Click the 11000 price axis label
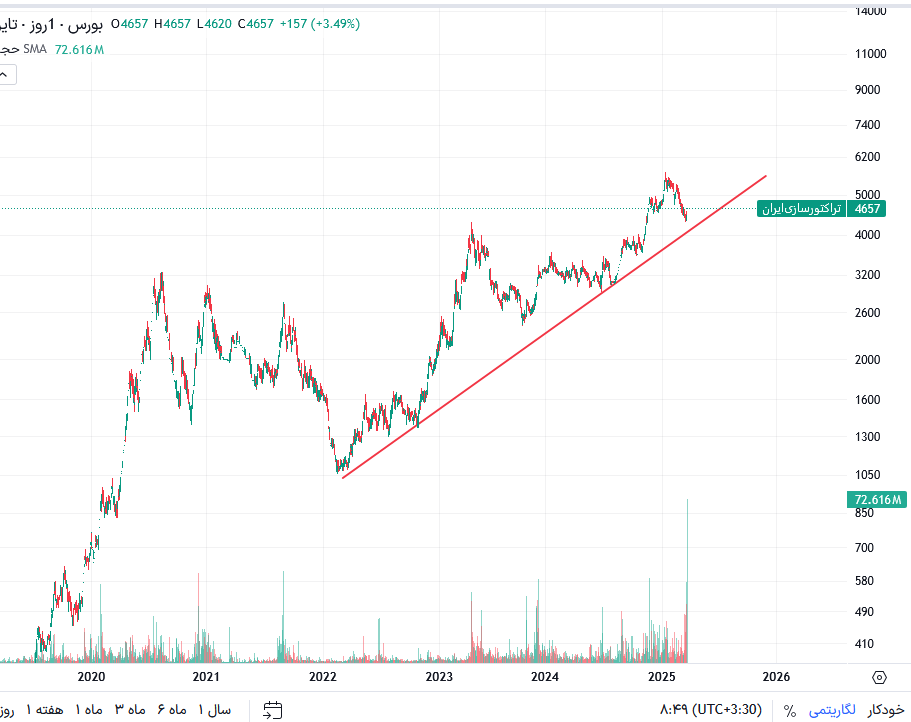911x722 pixels. (x=871, y=54)
